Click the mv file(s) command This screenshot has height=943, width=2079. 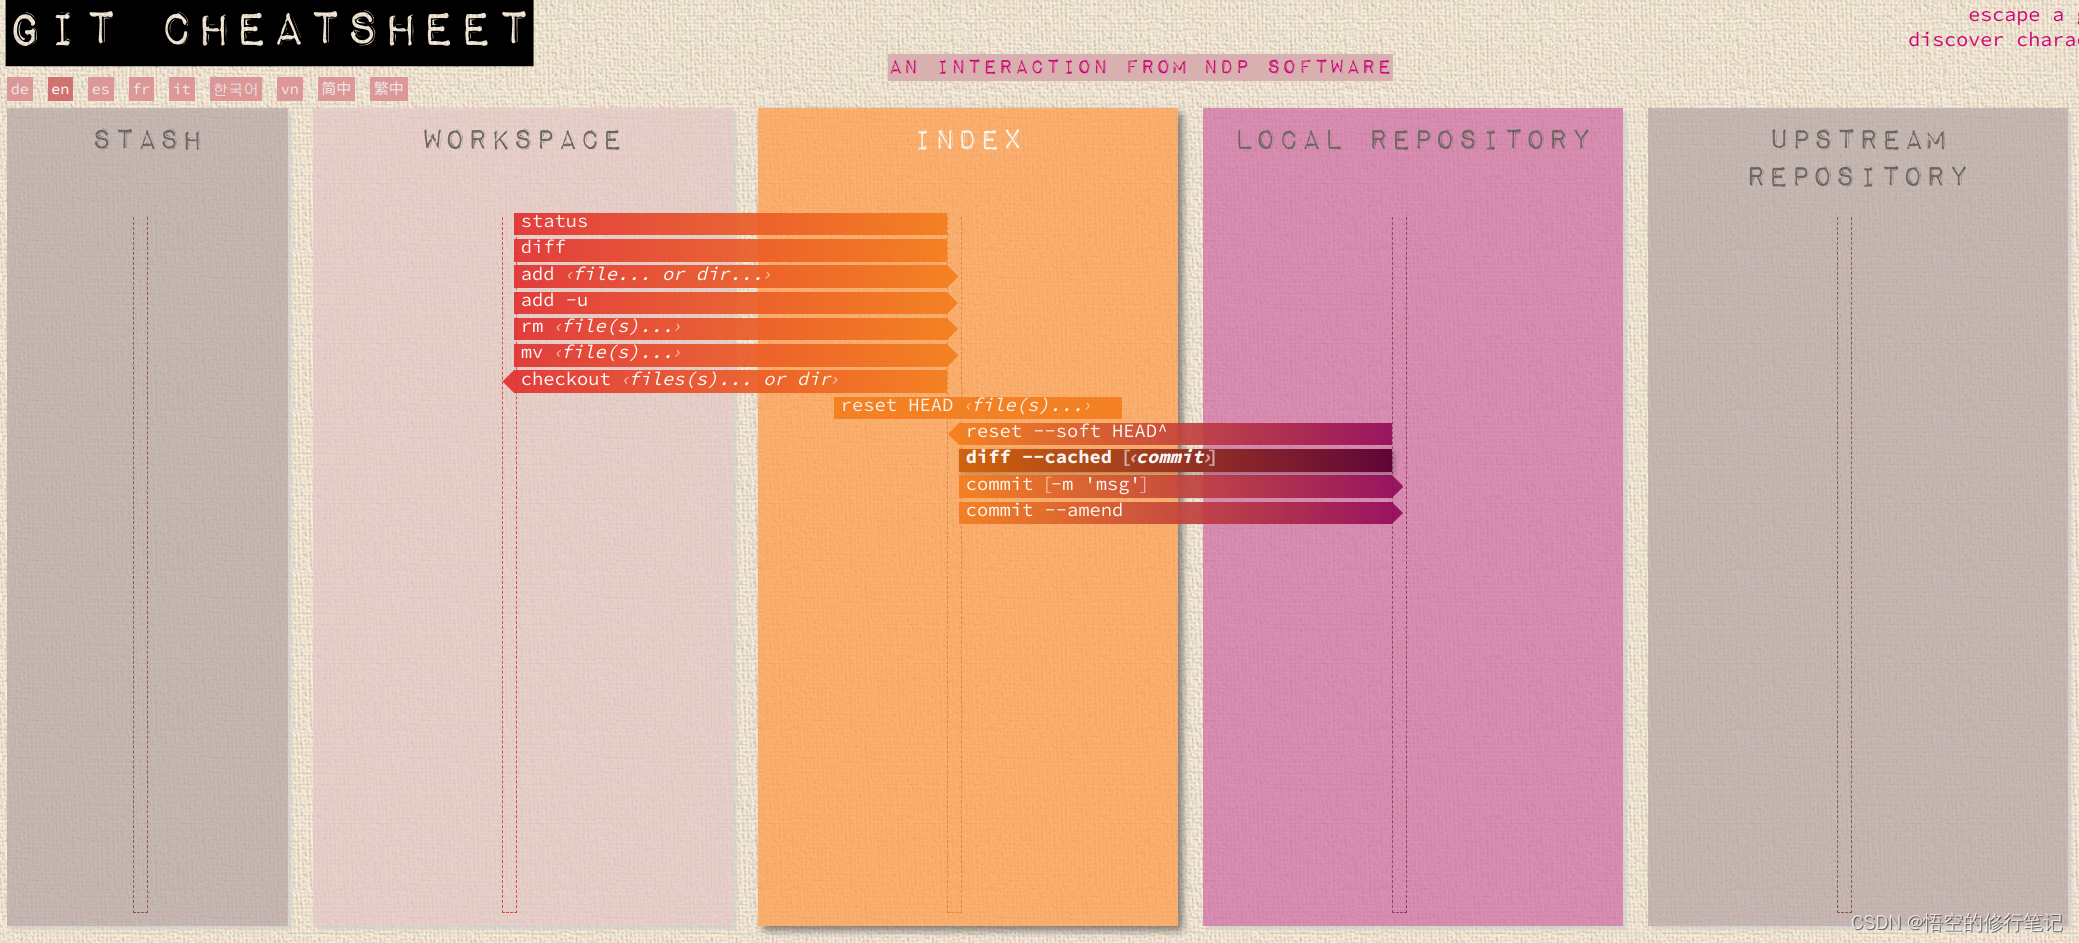735,353
